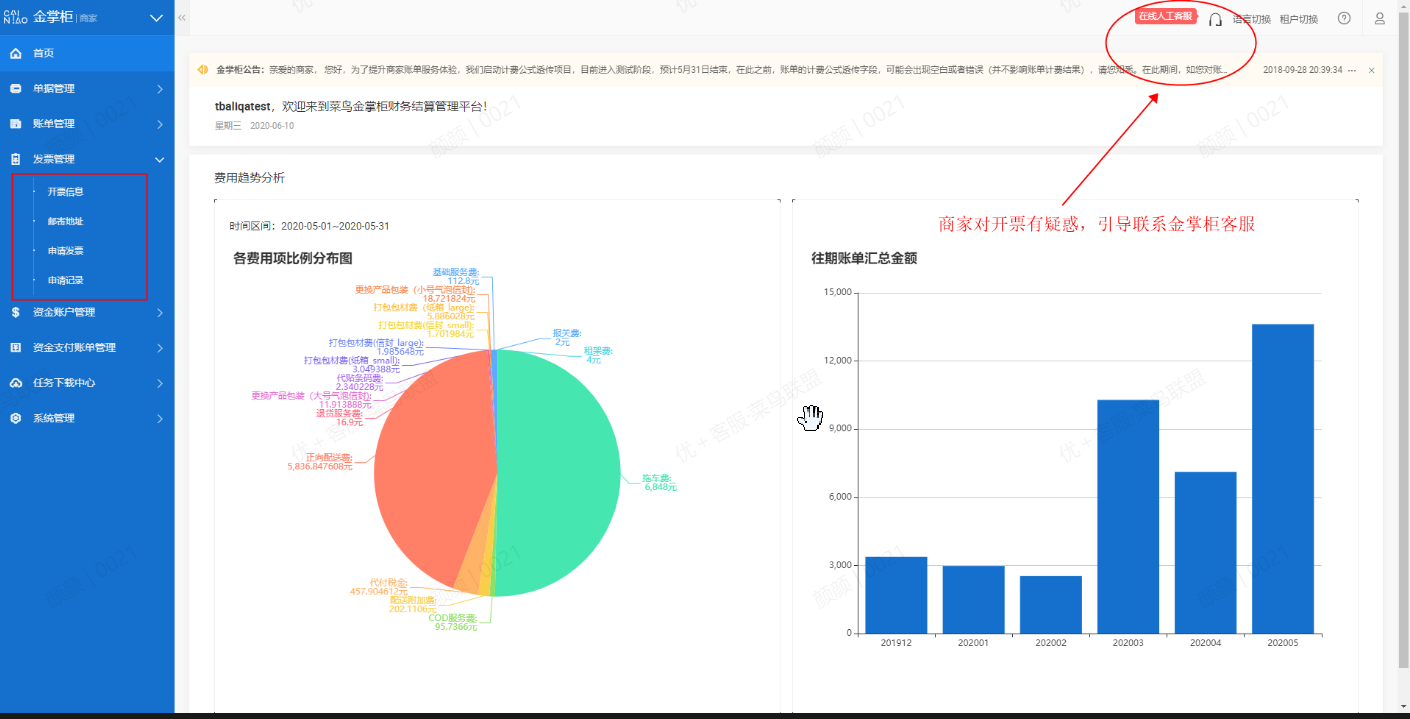Click the dollar icon for 资金账户管理
1410x719 pixels.
(x=15, y=312)
